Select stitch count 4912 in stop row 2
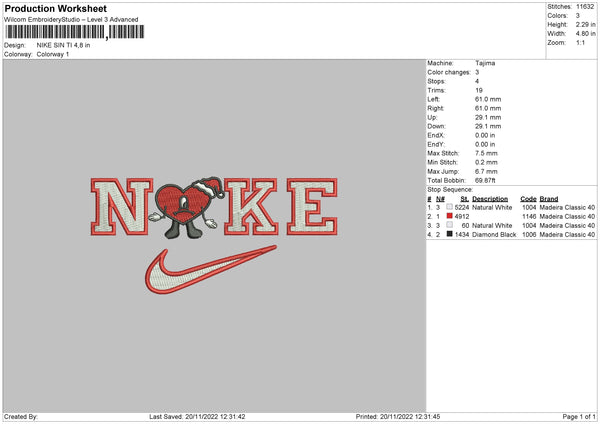Viewport: 600px width, 424px height. pyautogui.click(x=462, y=217)
